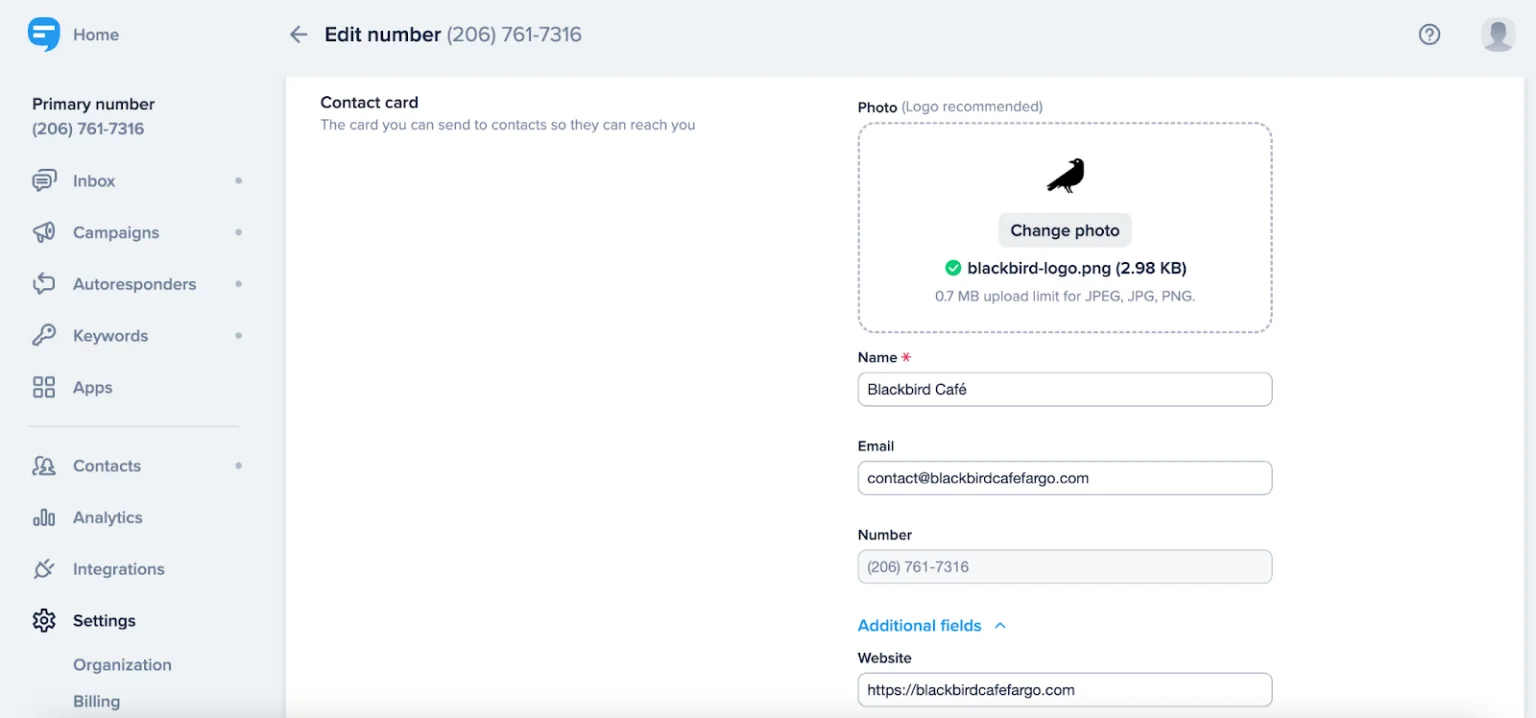Screen dimensions: 1536x718
Task: Select the Campaigns megaphone icon
Action: pyautogui.click(x=43, y=232)
